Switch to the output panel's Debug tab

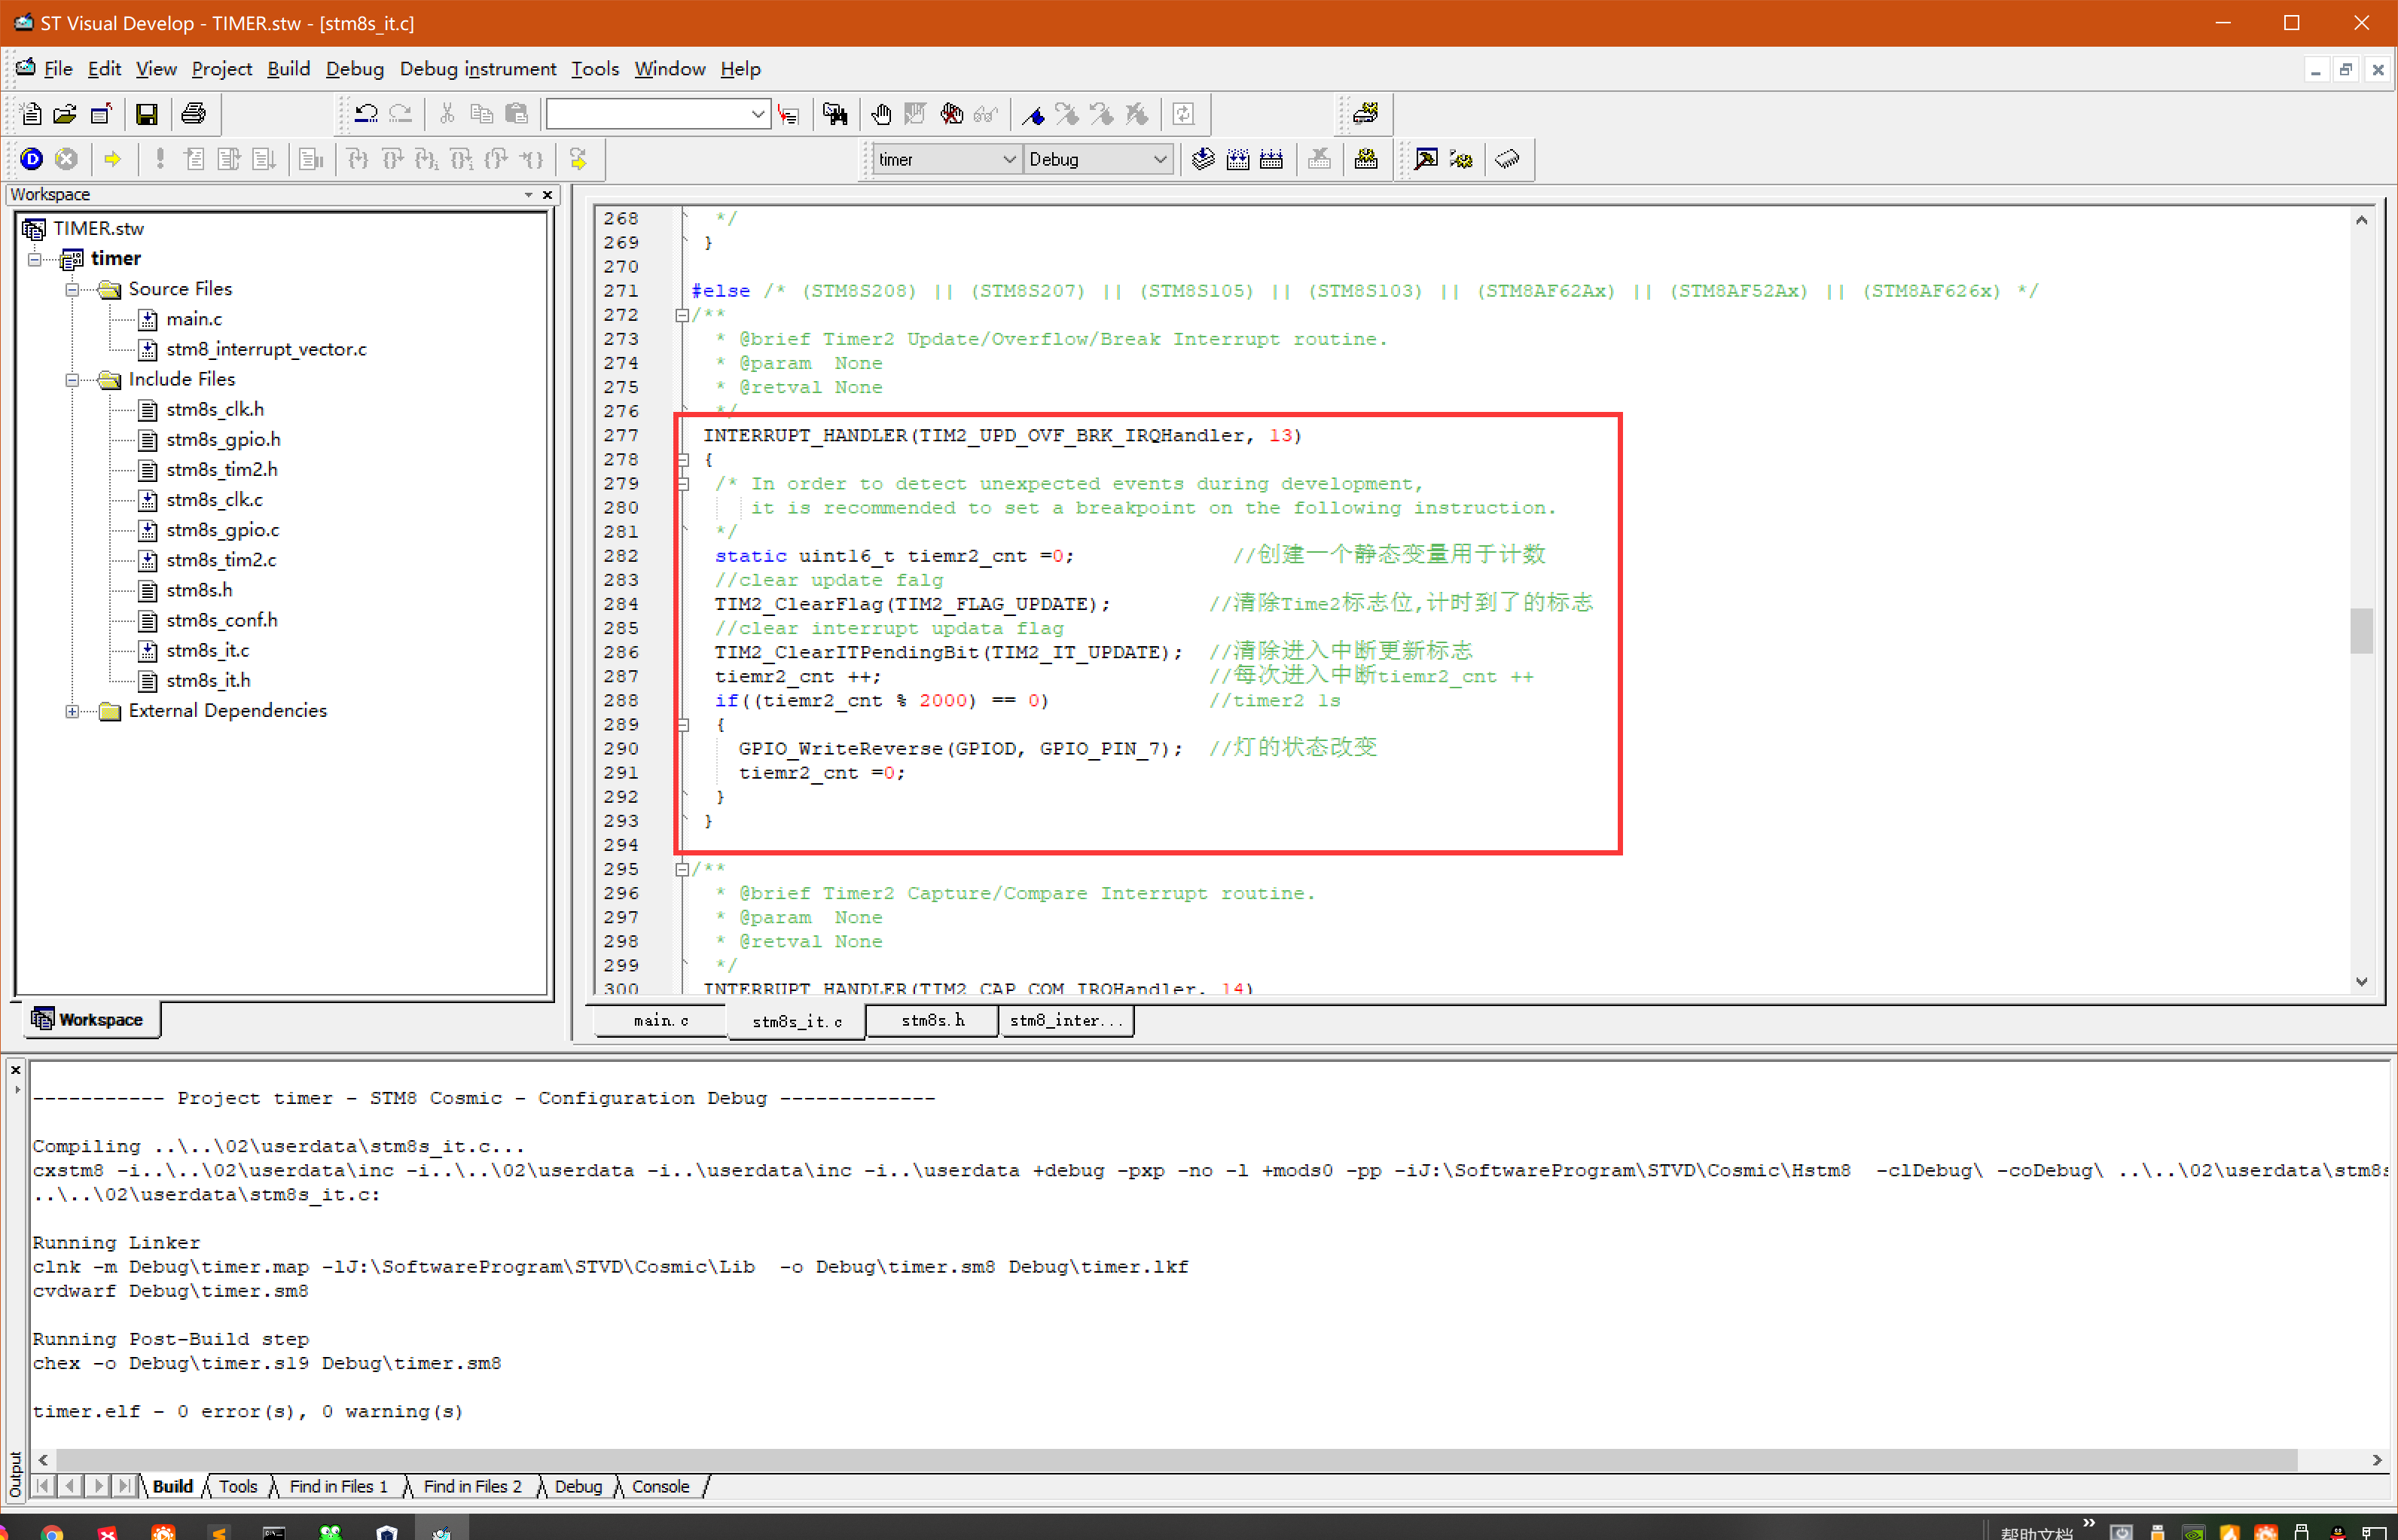(578, 1486)
